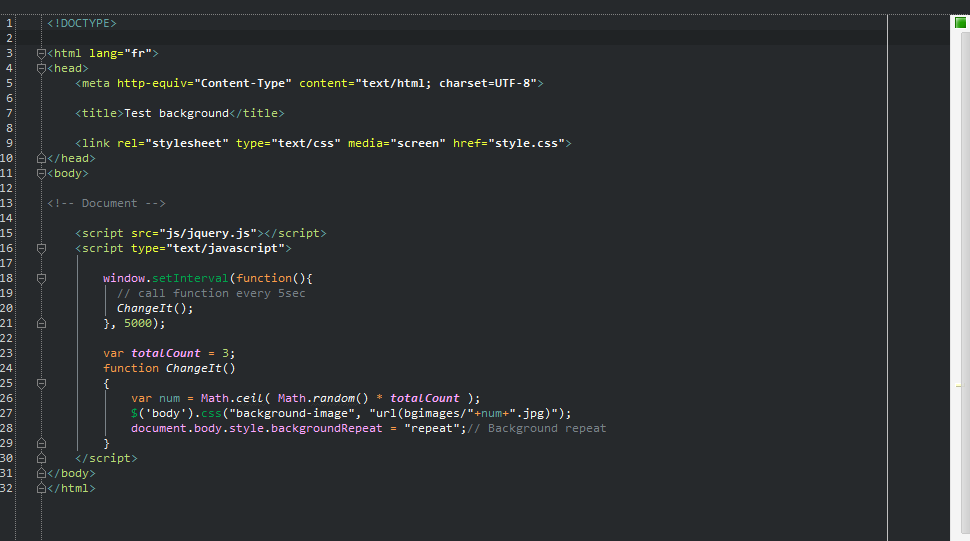Collapse the ChangeIt function brace on line 25

pyautogui.click(x=41, y=383)
